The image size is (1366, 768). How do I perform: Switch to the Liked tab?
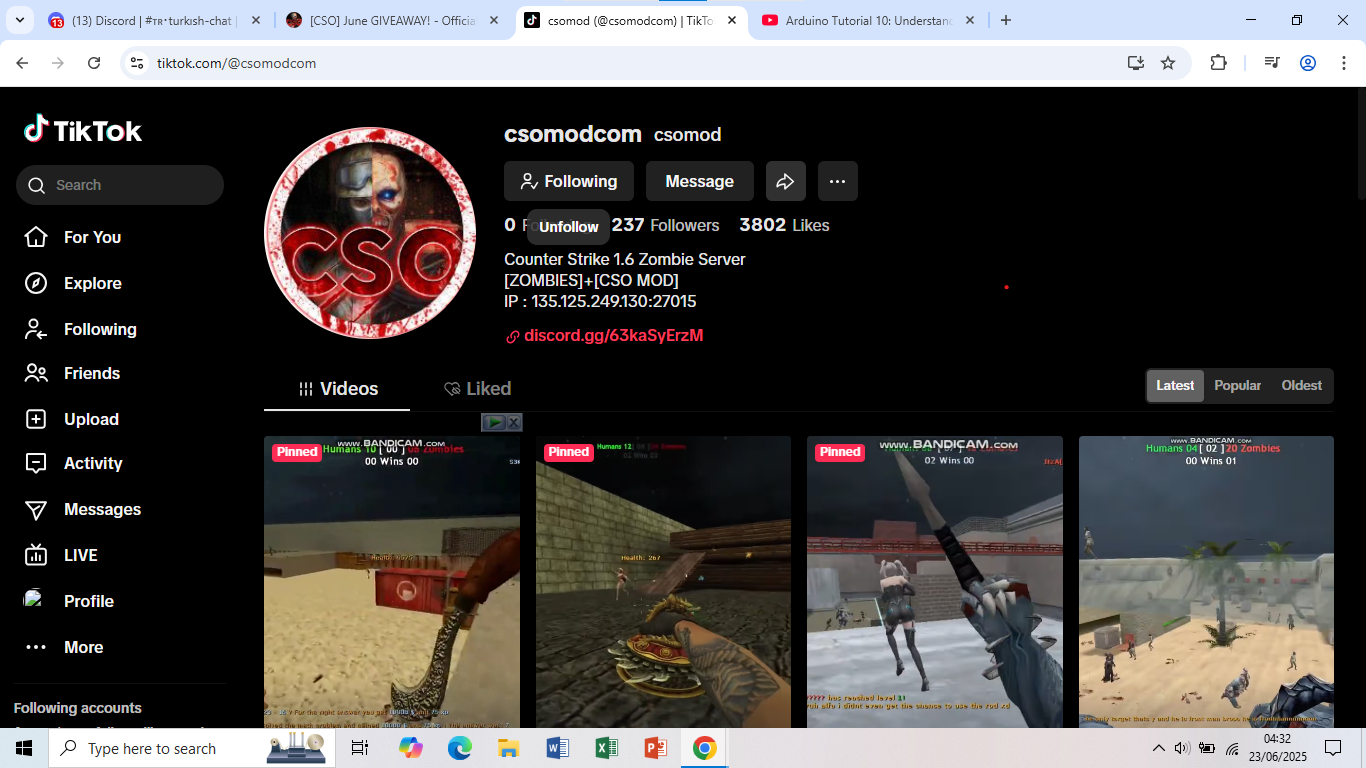tap(477, 389)
